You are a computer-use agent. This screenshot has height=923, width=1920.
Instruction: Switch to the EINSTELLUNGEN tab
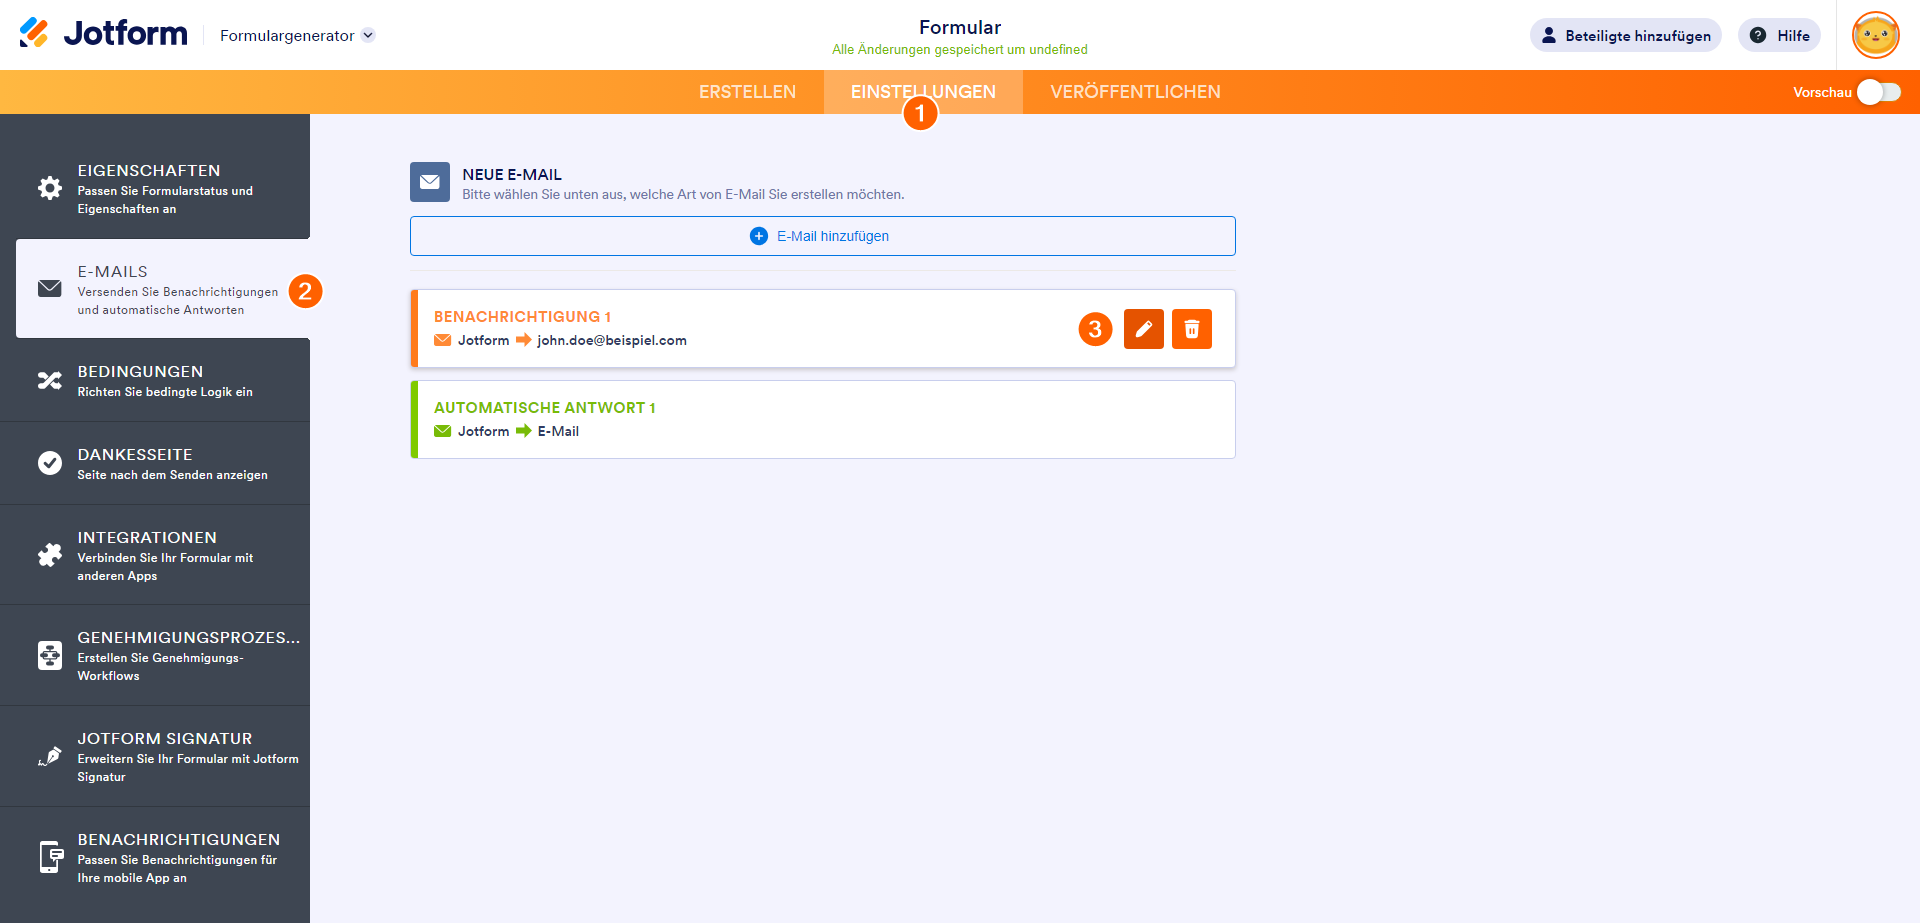(923, 92)
